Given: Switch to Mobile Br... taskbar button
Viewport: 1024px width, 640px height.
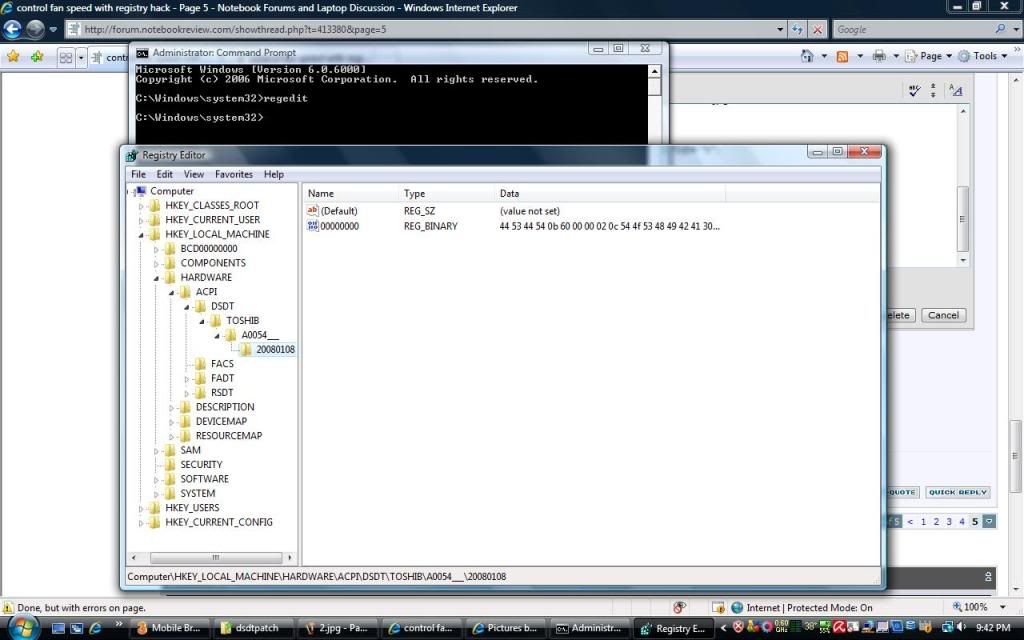Looking at the screenshot, I should [x=171, y=628].
